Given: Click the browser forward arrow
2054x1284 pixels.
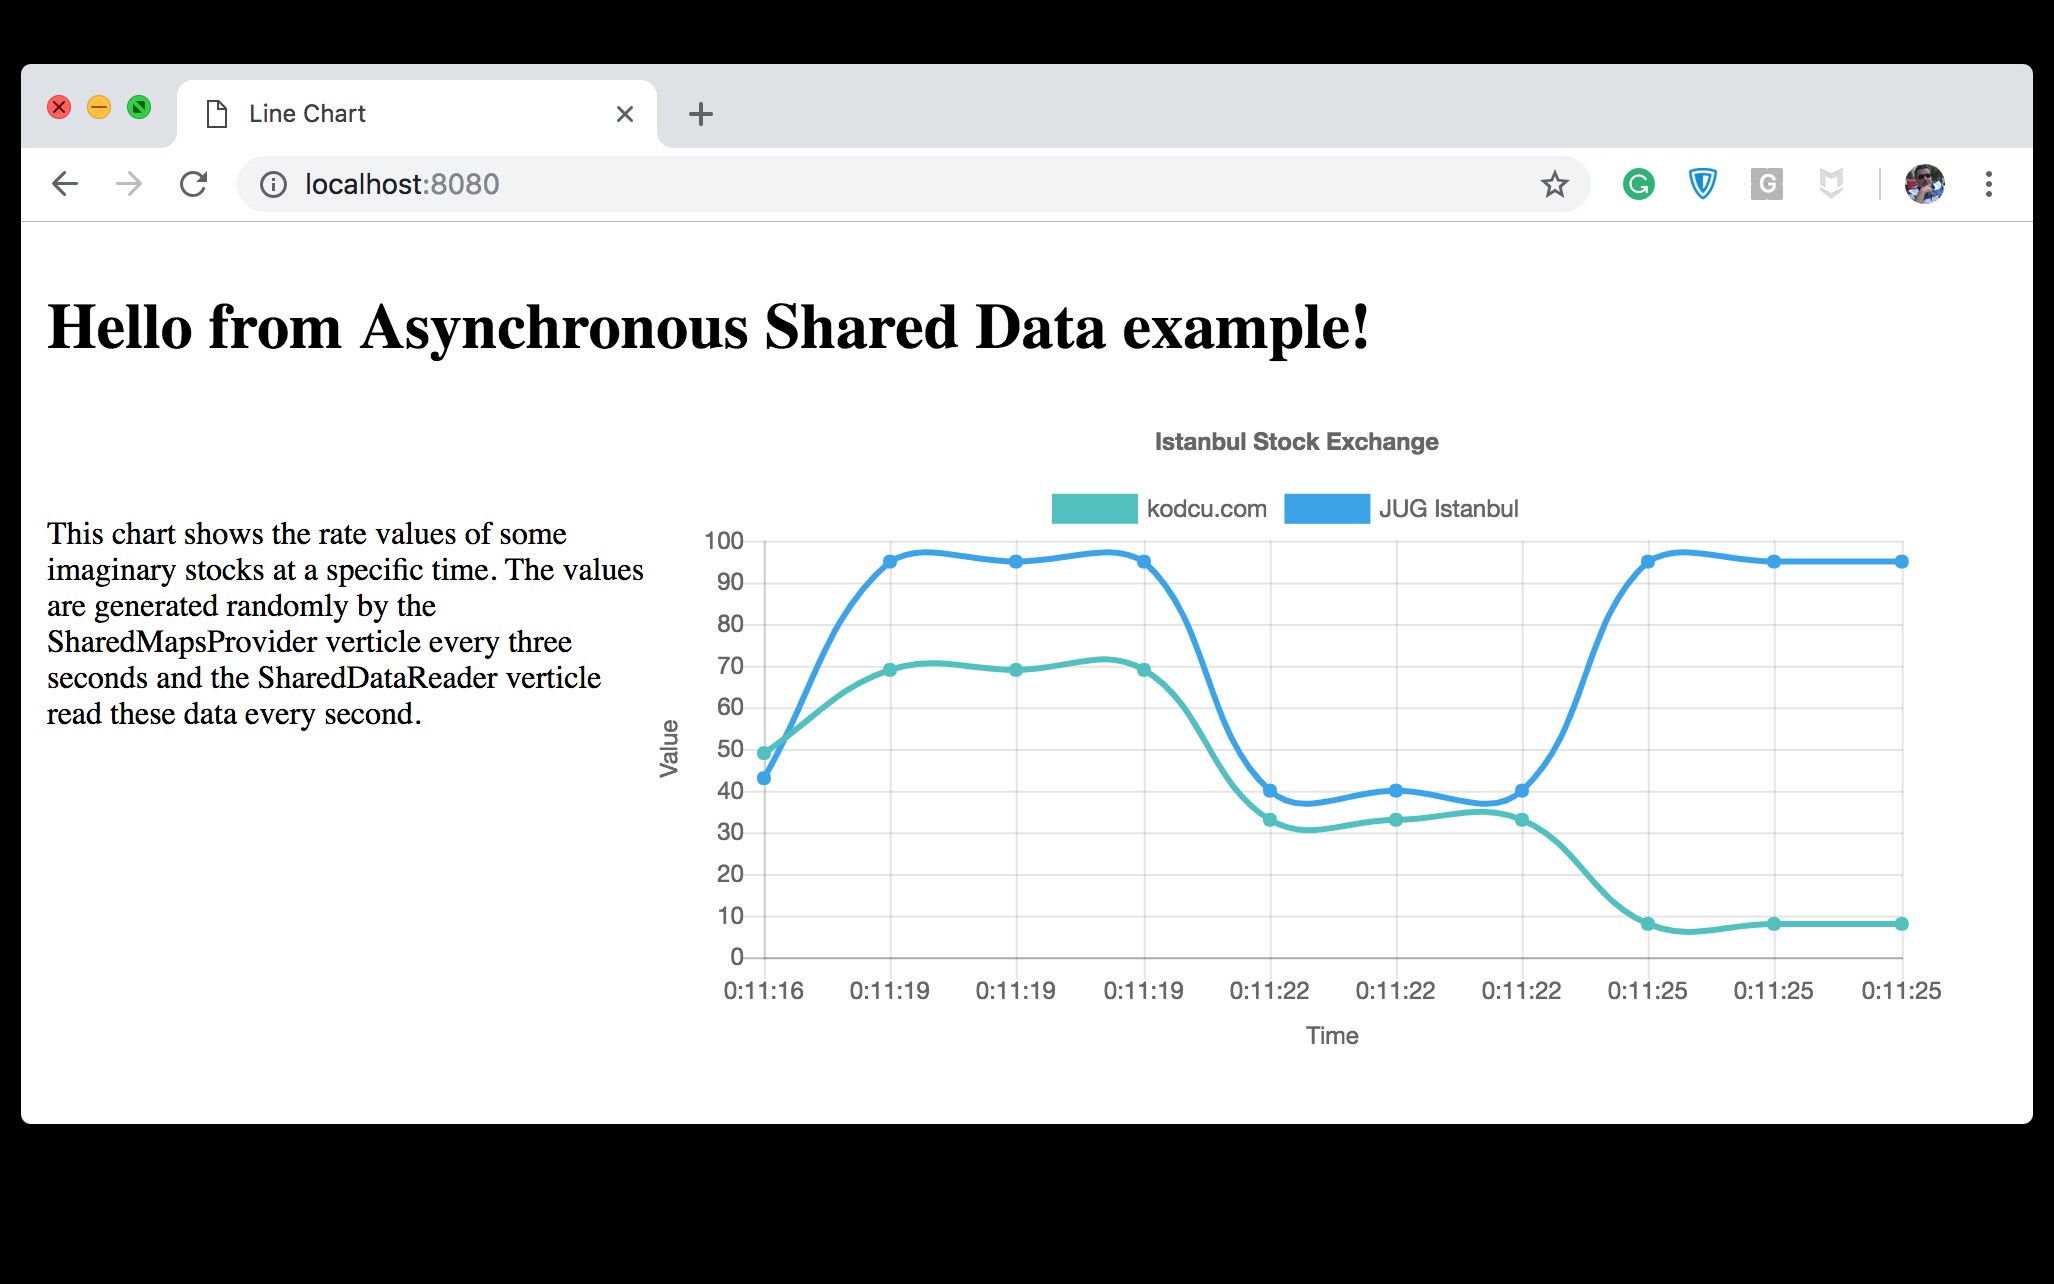Looking at the screenshot, I should pyautogui.click(x=129, y=184).
